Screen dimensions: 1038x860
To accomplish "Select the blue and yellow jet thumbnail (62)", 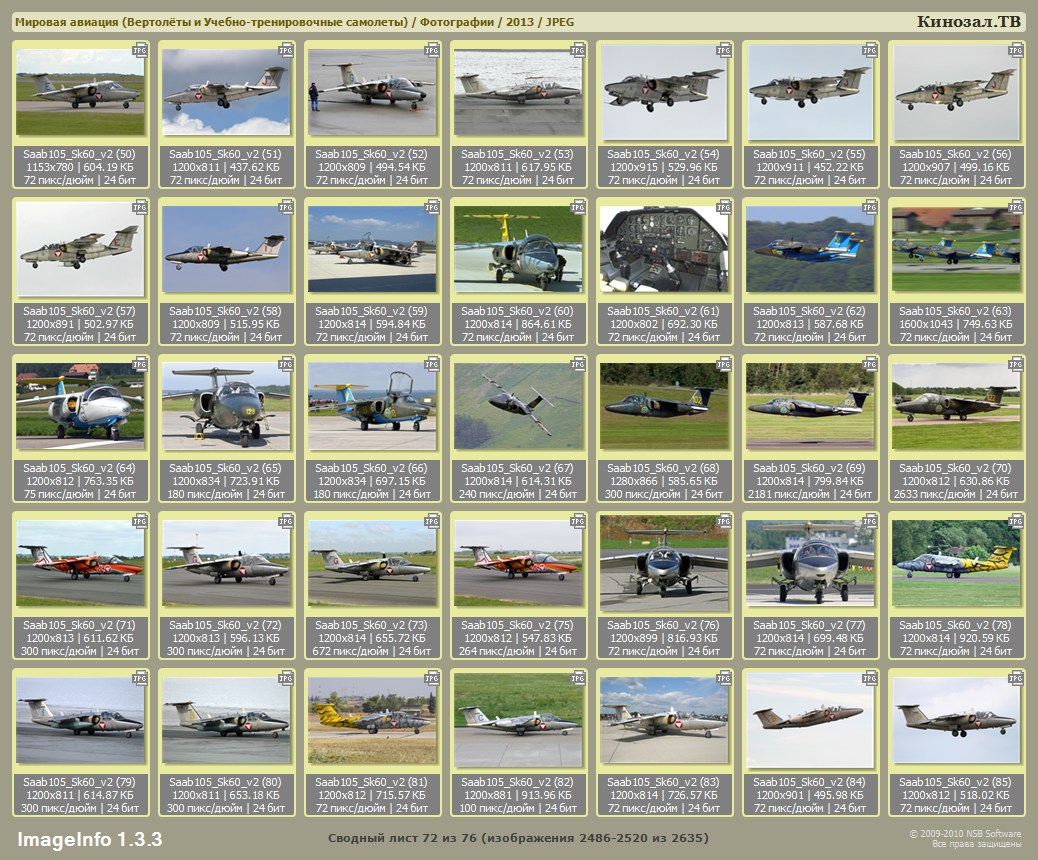I will pos(810,250).
